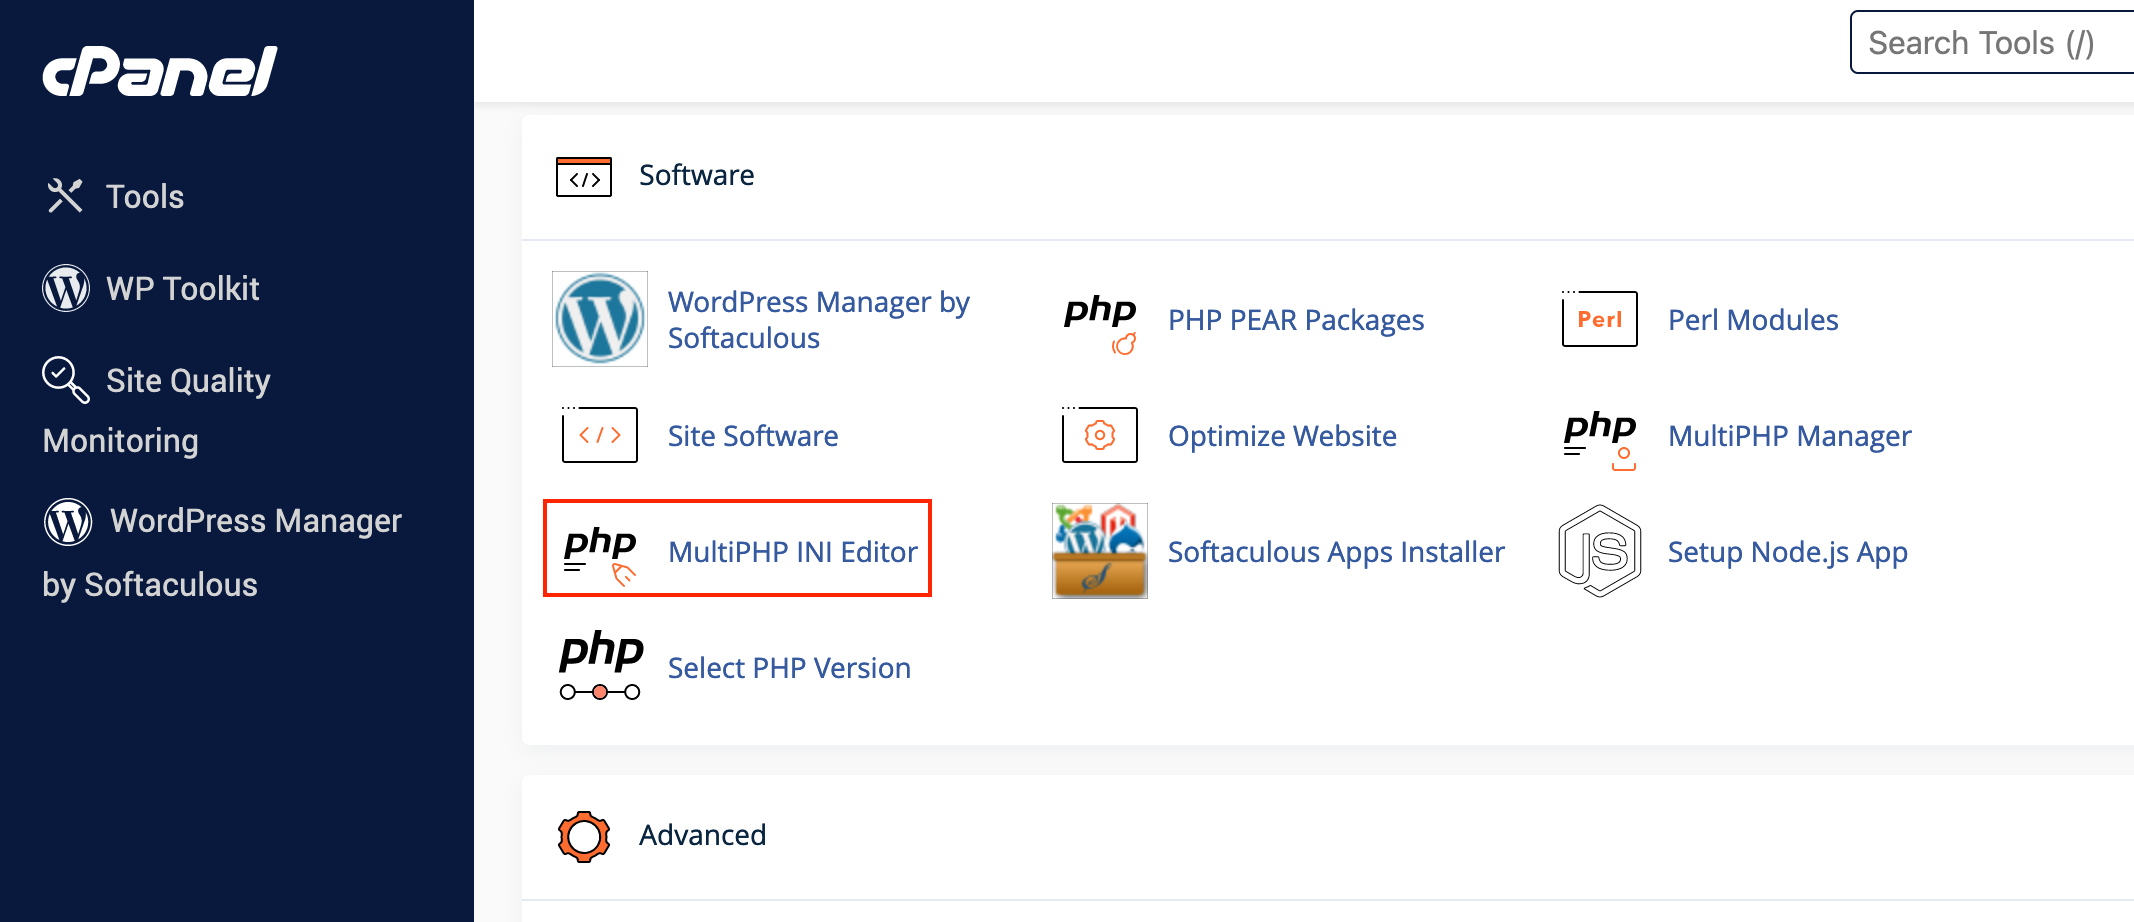
Task: Open PHP PEAR Packages link
Action: [x=1296, y=320]
